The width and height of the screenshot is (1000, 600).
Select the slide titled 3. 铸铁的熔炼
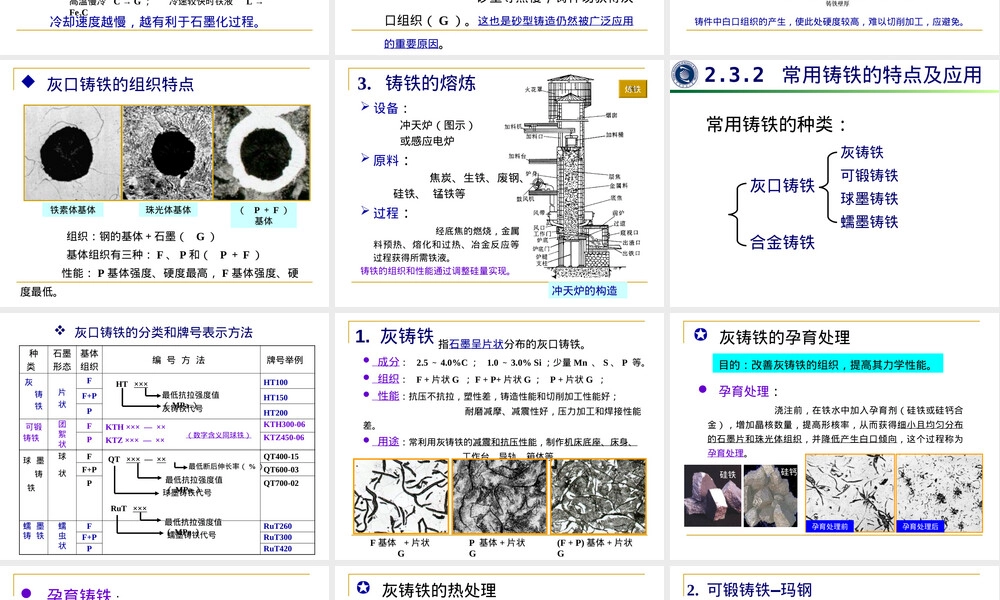[x=499, y=184]
